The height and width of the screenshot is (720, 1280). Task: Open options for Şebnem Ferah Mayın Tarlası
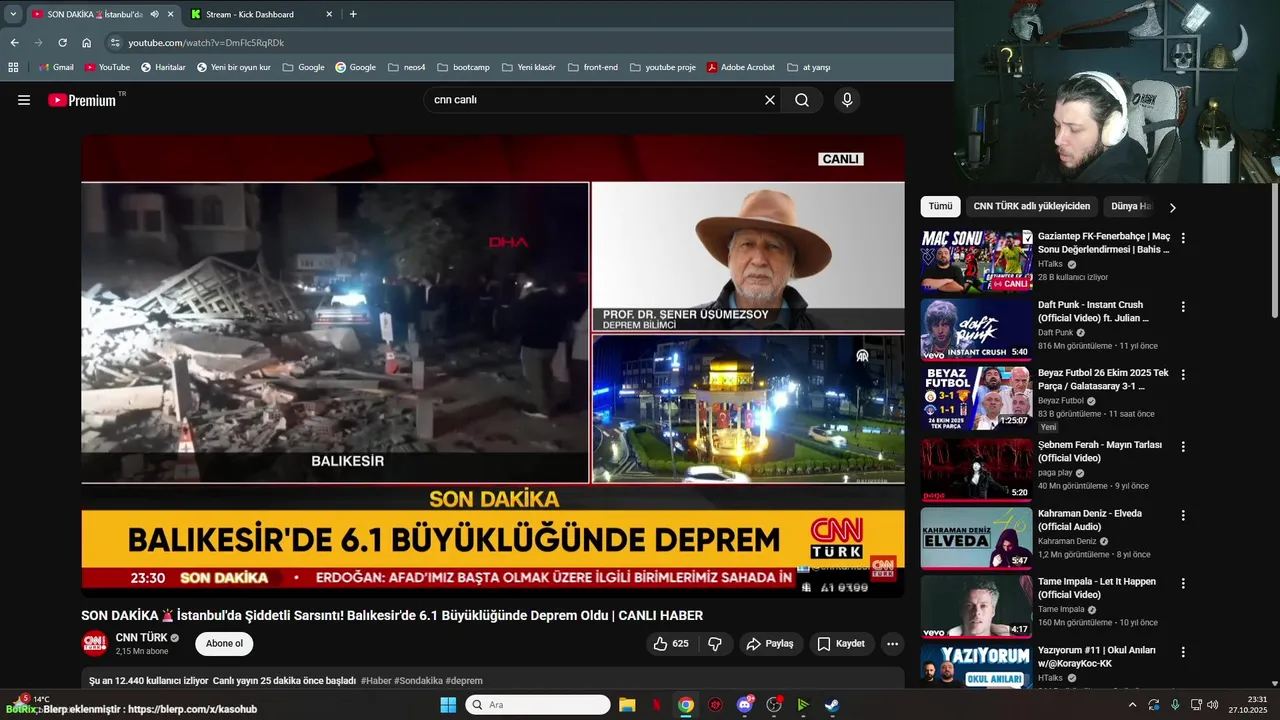coord(1183,446)
